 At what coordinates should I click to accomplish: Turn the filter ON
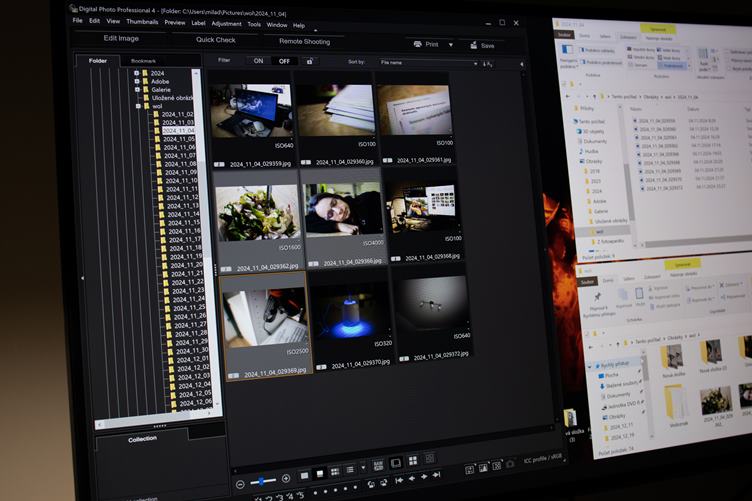[258, 61]
